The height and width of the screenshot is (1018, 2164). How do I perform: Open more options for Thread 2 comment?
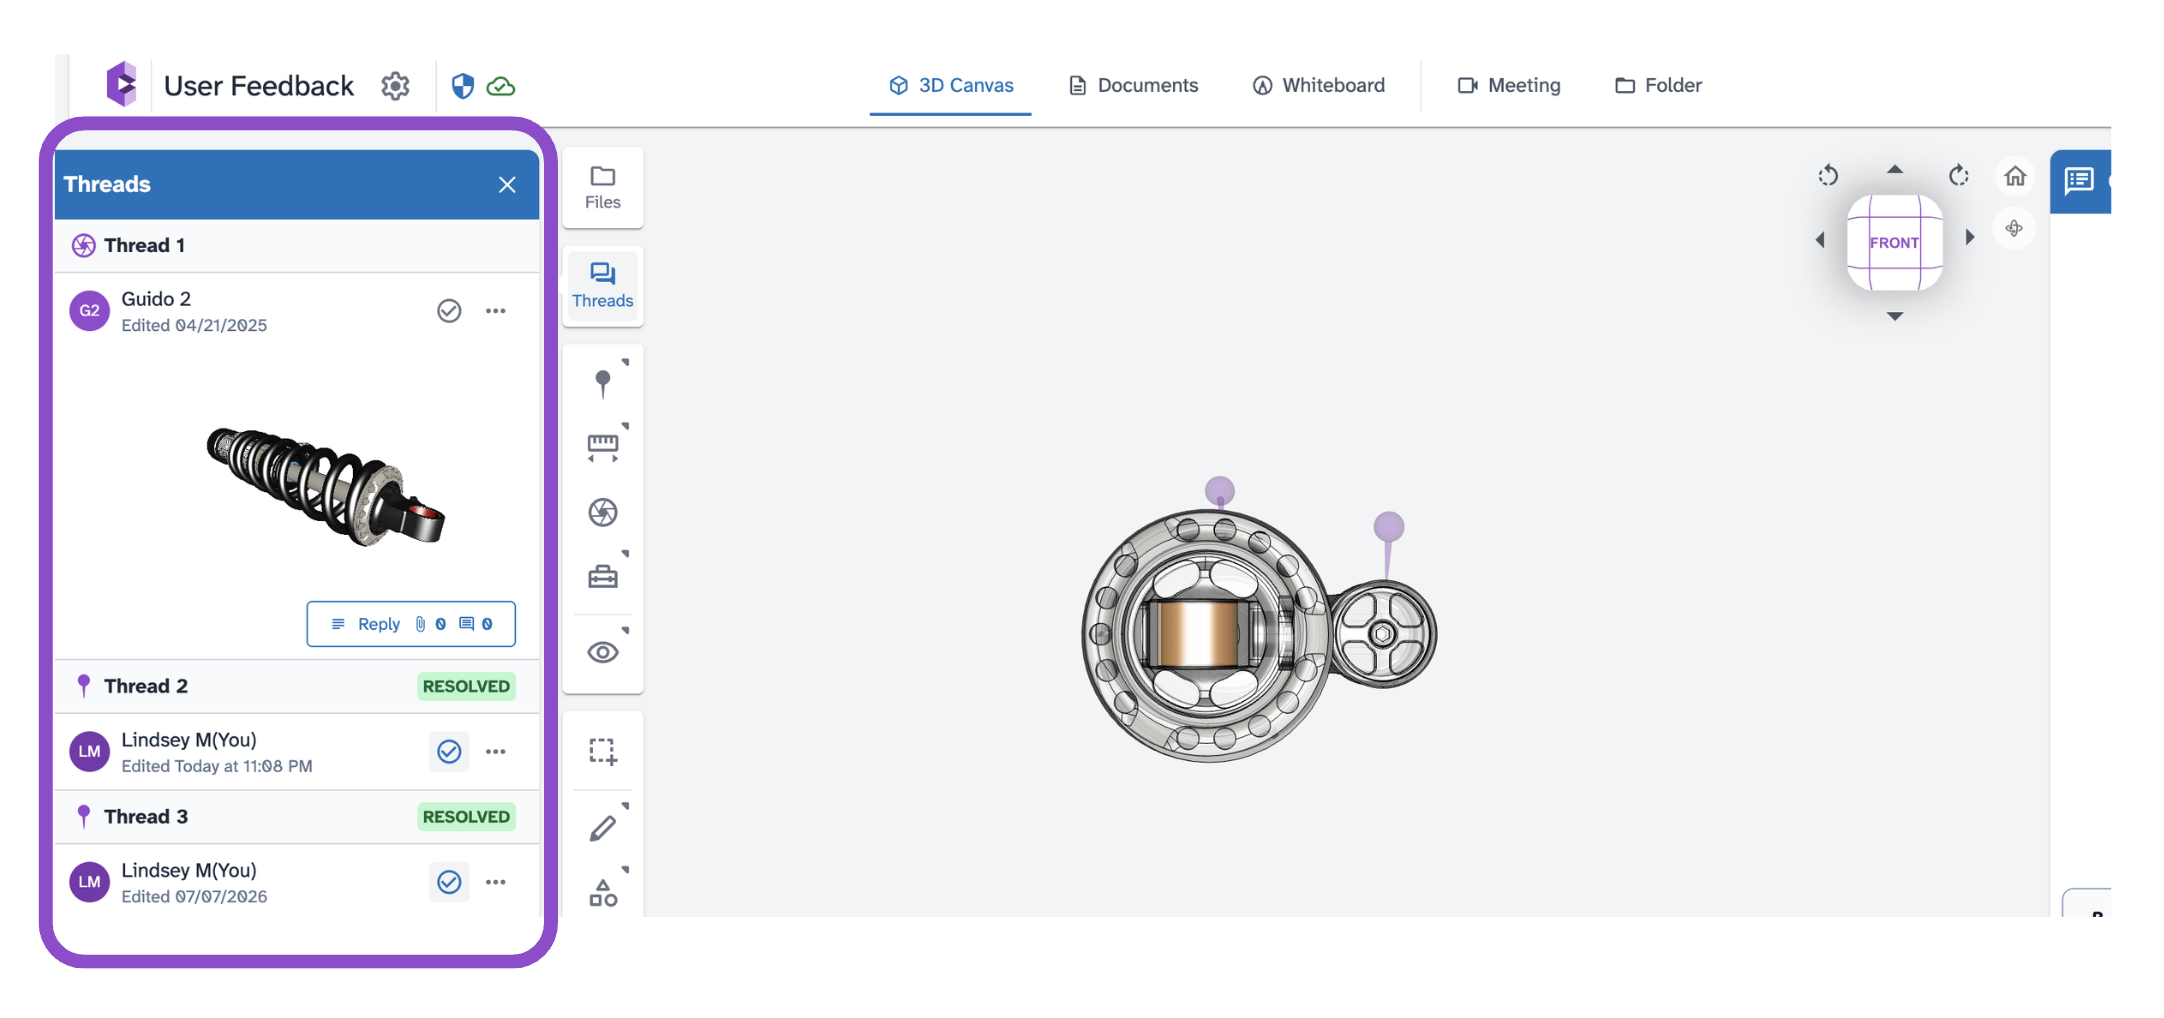(x=496, y=751)
